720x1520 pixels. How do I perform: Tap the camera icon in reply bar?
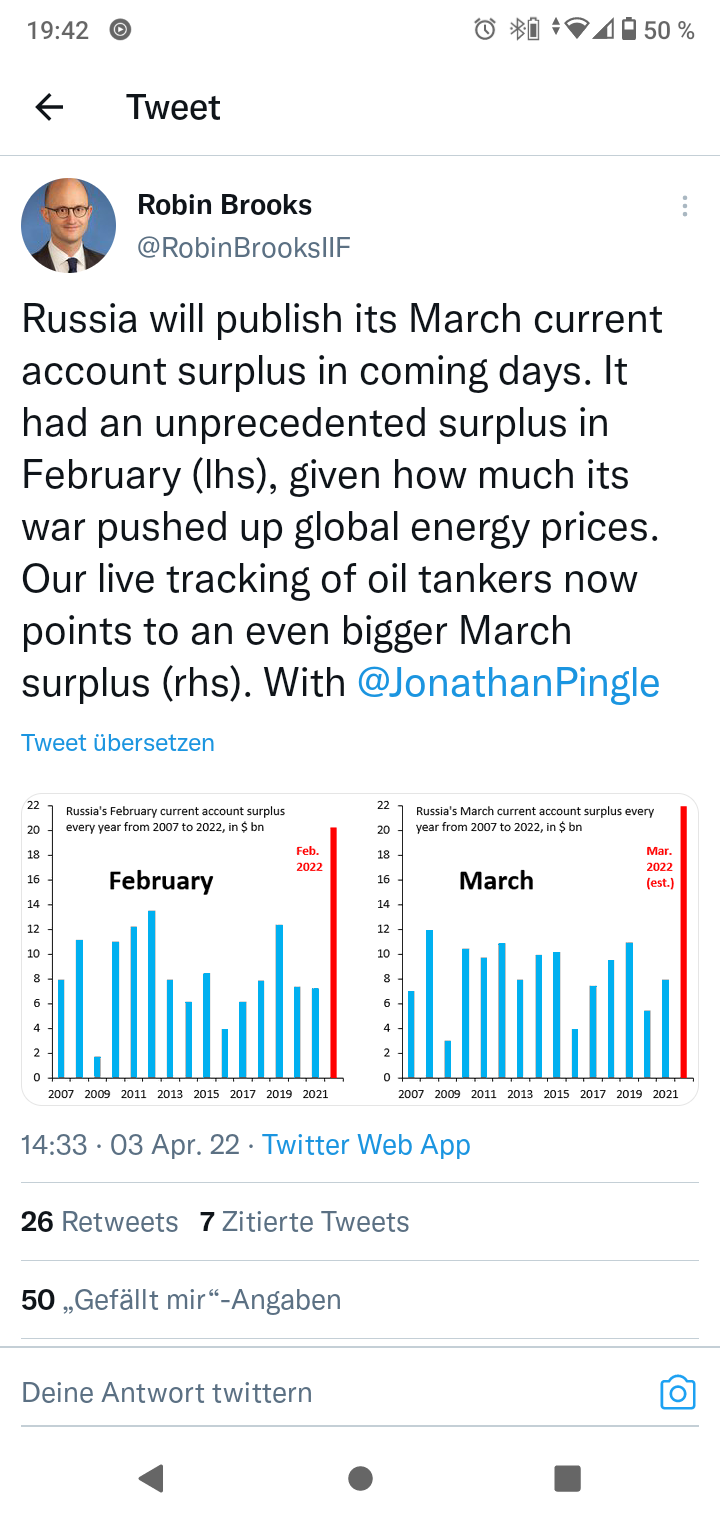(677, 1392)
